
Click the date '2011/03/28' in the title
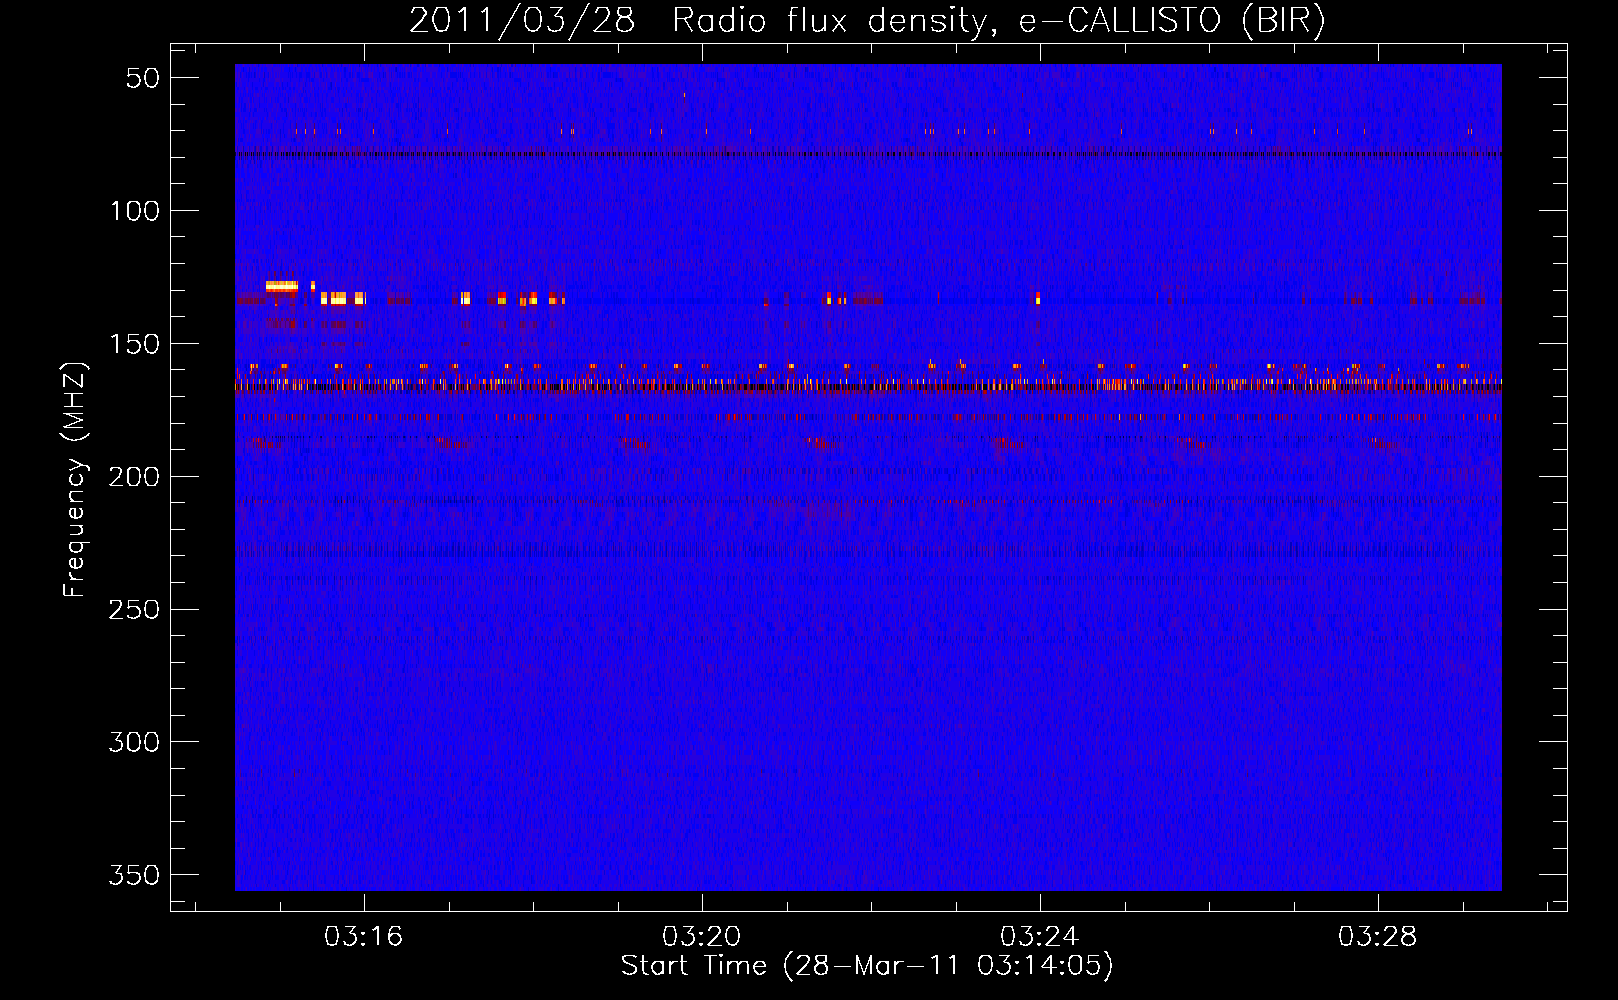tap(522, 21)
